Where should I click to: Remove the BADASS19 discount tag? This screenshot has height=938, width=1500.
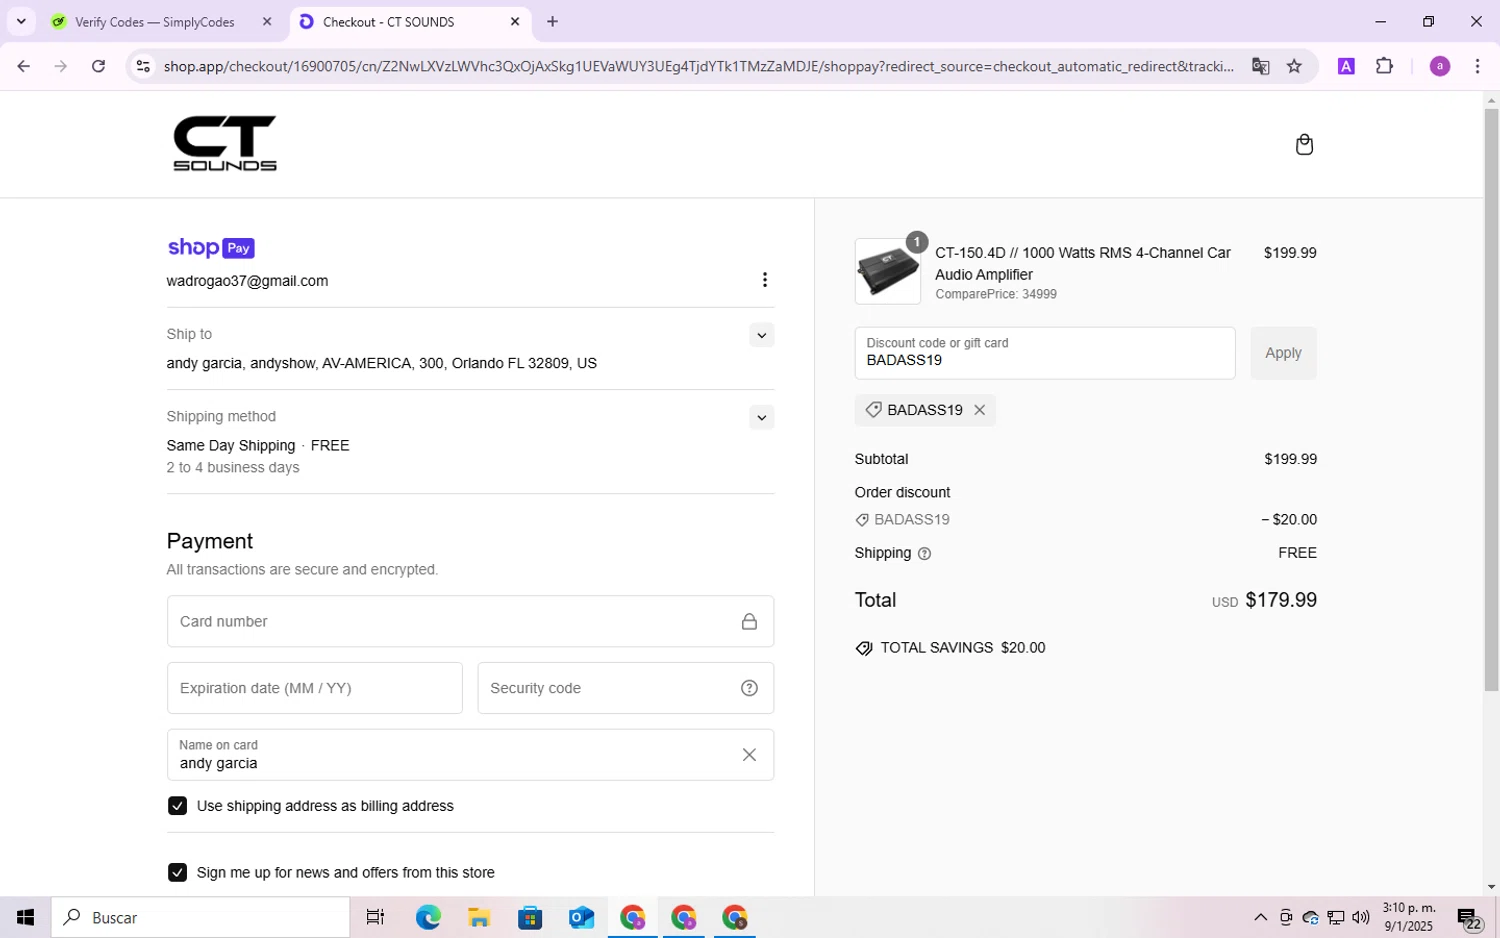pyautogui.click(x=980, y=410)
